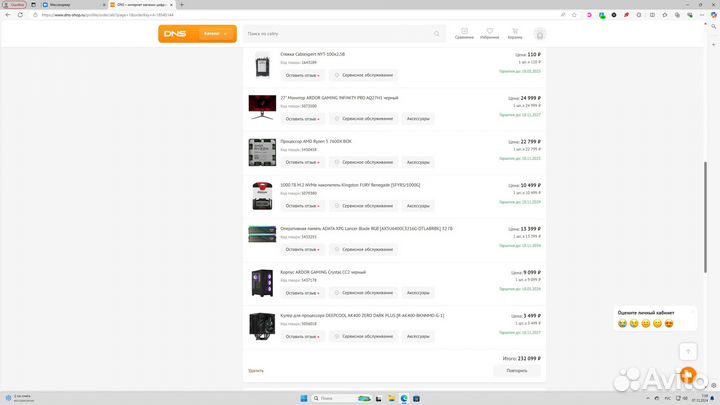The height and width of the screenshot is (405, 720).
Task: Expand Оставить отзыв for ARDOR GAMING monitor
Action: pos(303,118)
